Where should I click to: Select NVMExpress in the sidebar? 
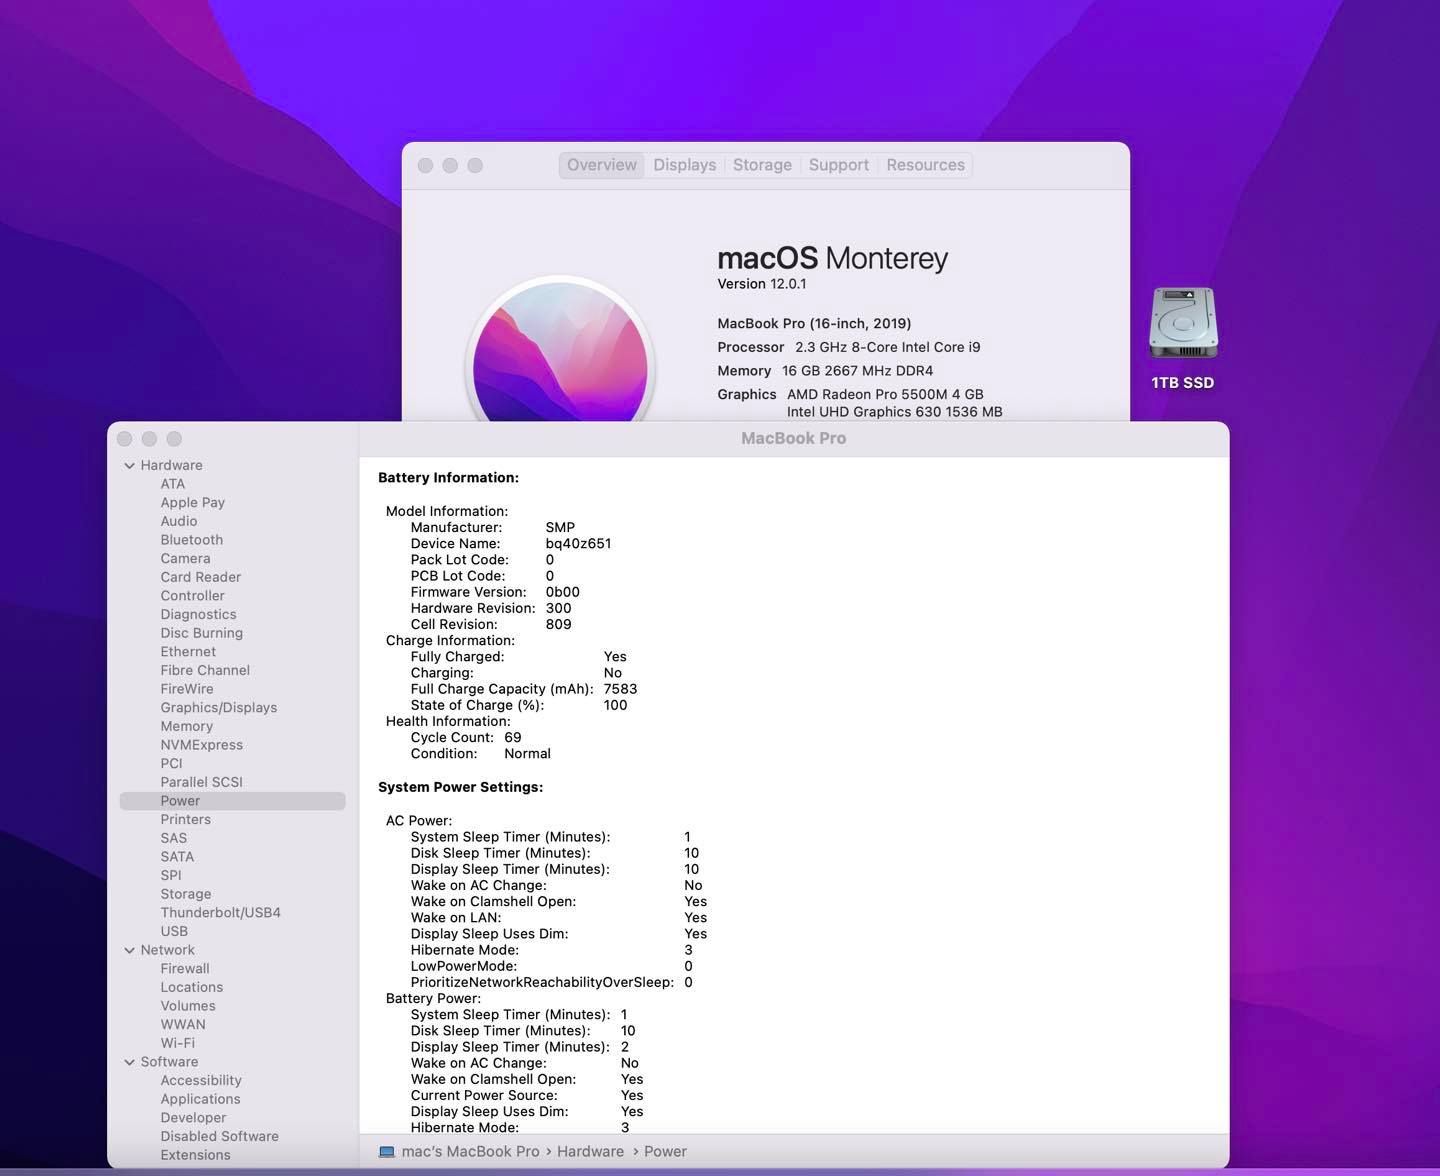(x=202, y=745)
